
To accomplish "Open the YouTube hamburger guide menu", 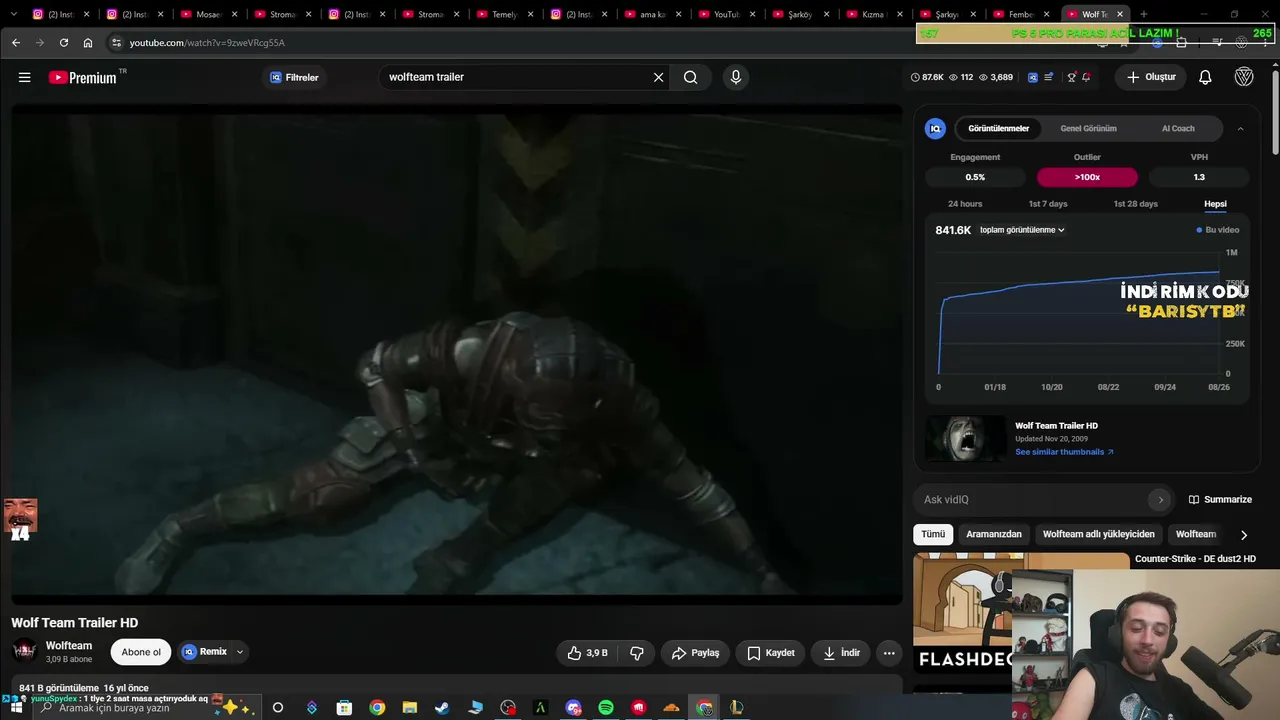I will 24,77.
